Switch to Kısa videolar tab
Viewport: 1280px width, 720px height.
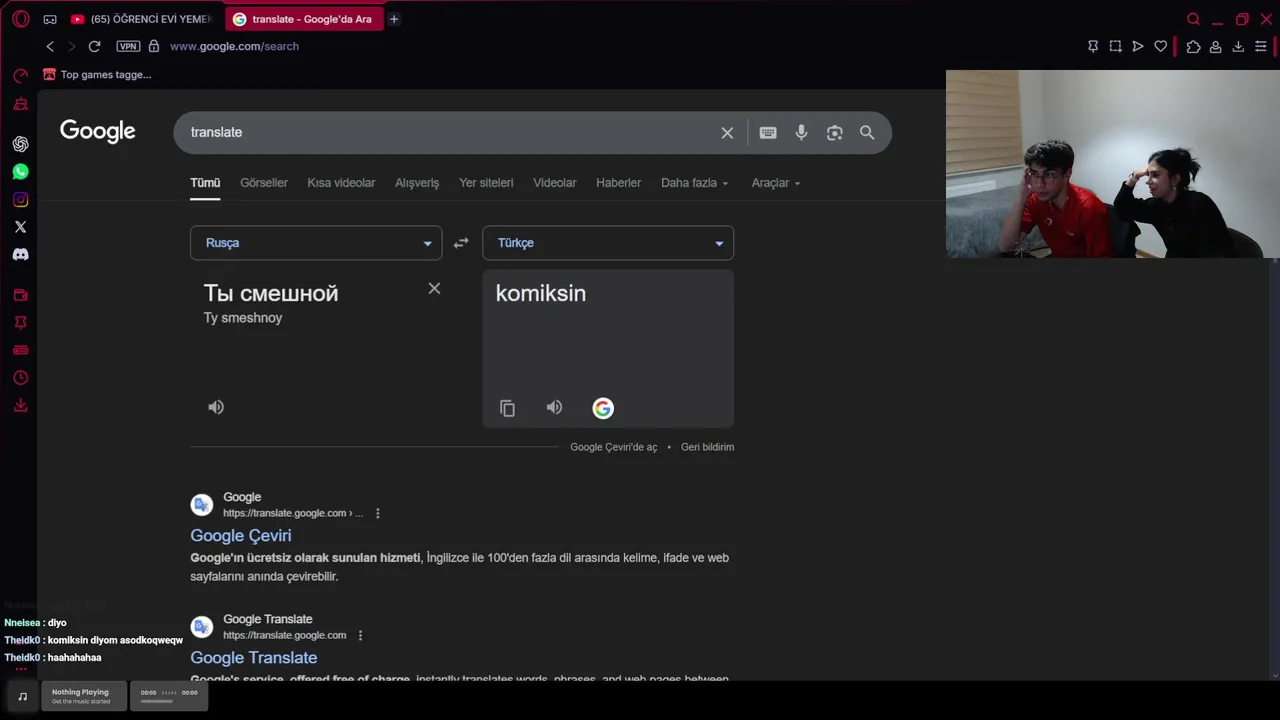click(x=341, y=183)
